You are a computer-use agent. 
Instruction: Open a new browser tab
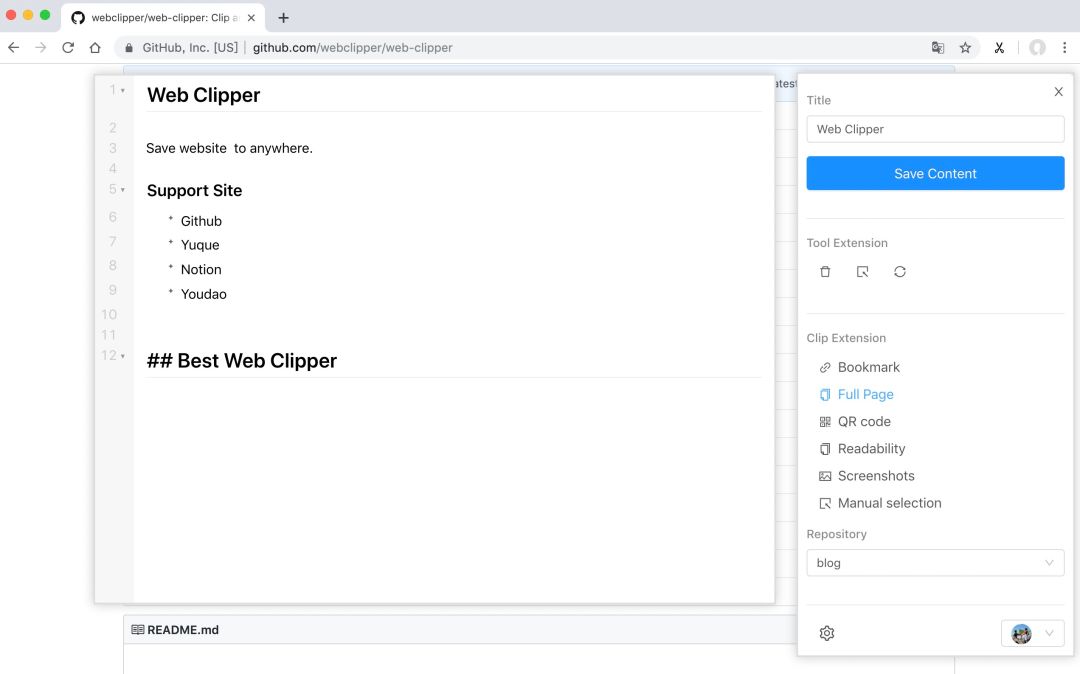click(283, 18)
